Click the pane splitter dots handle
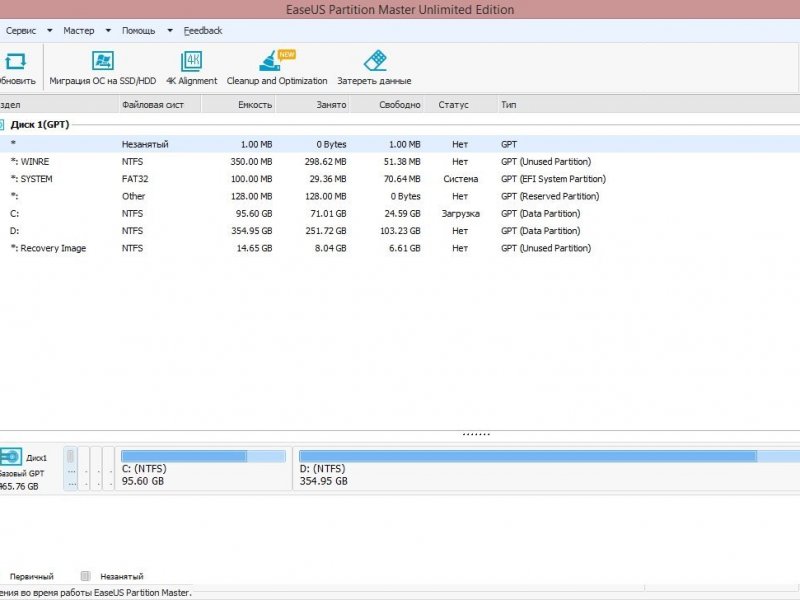This screenshot has width=800, height=600. [476, 434]
